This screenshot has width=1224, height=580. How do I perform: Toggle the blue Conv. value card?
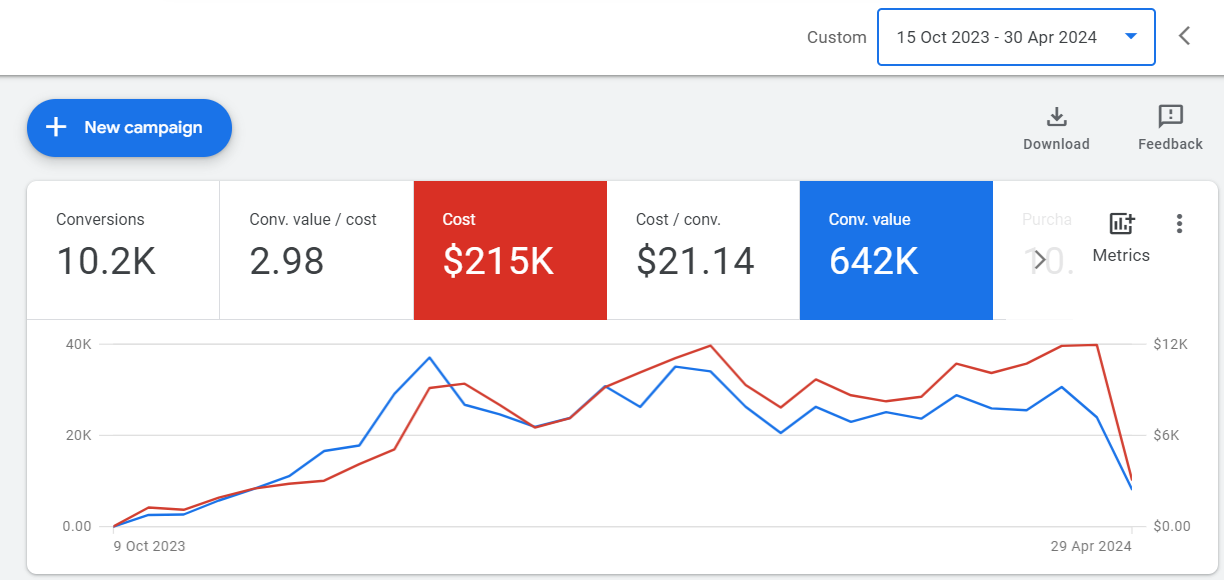[x=896, y=250]
